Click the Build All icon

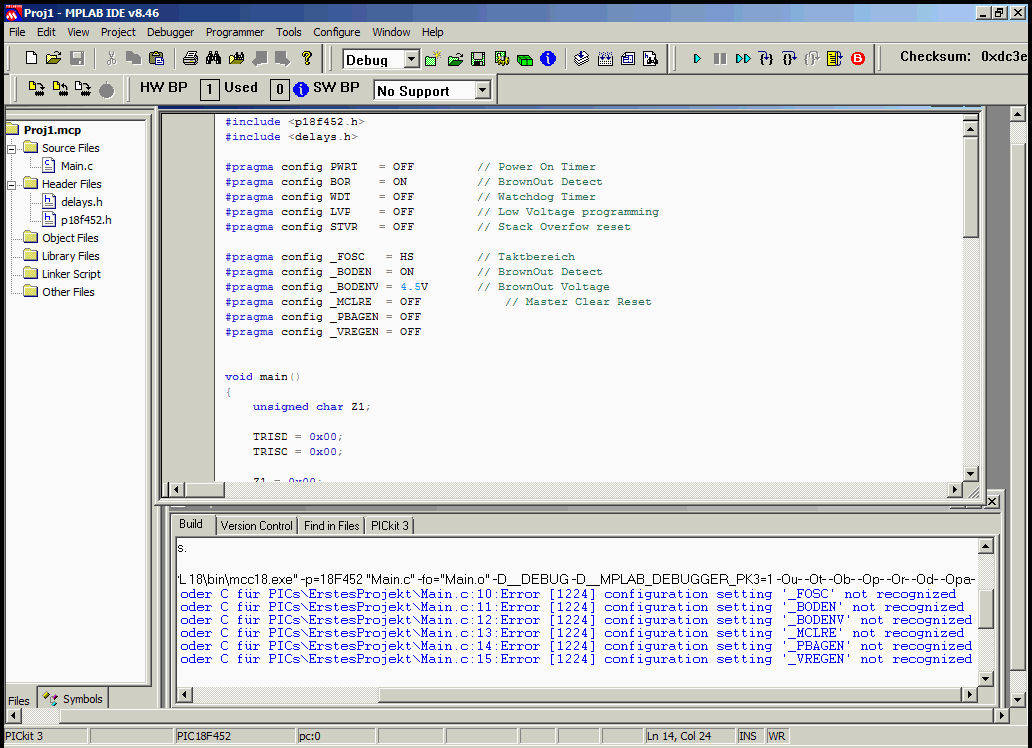605,59
